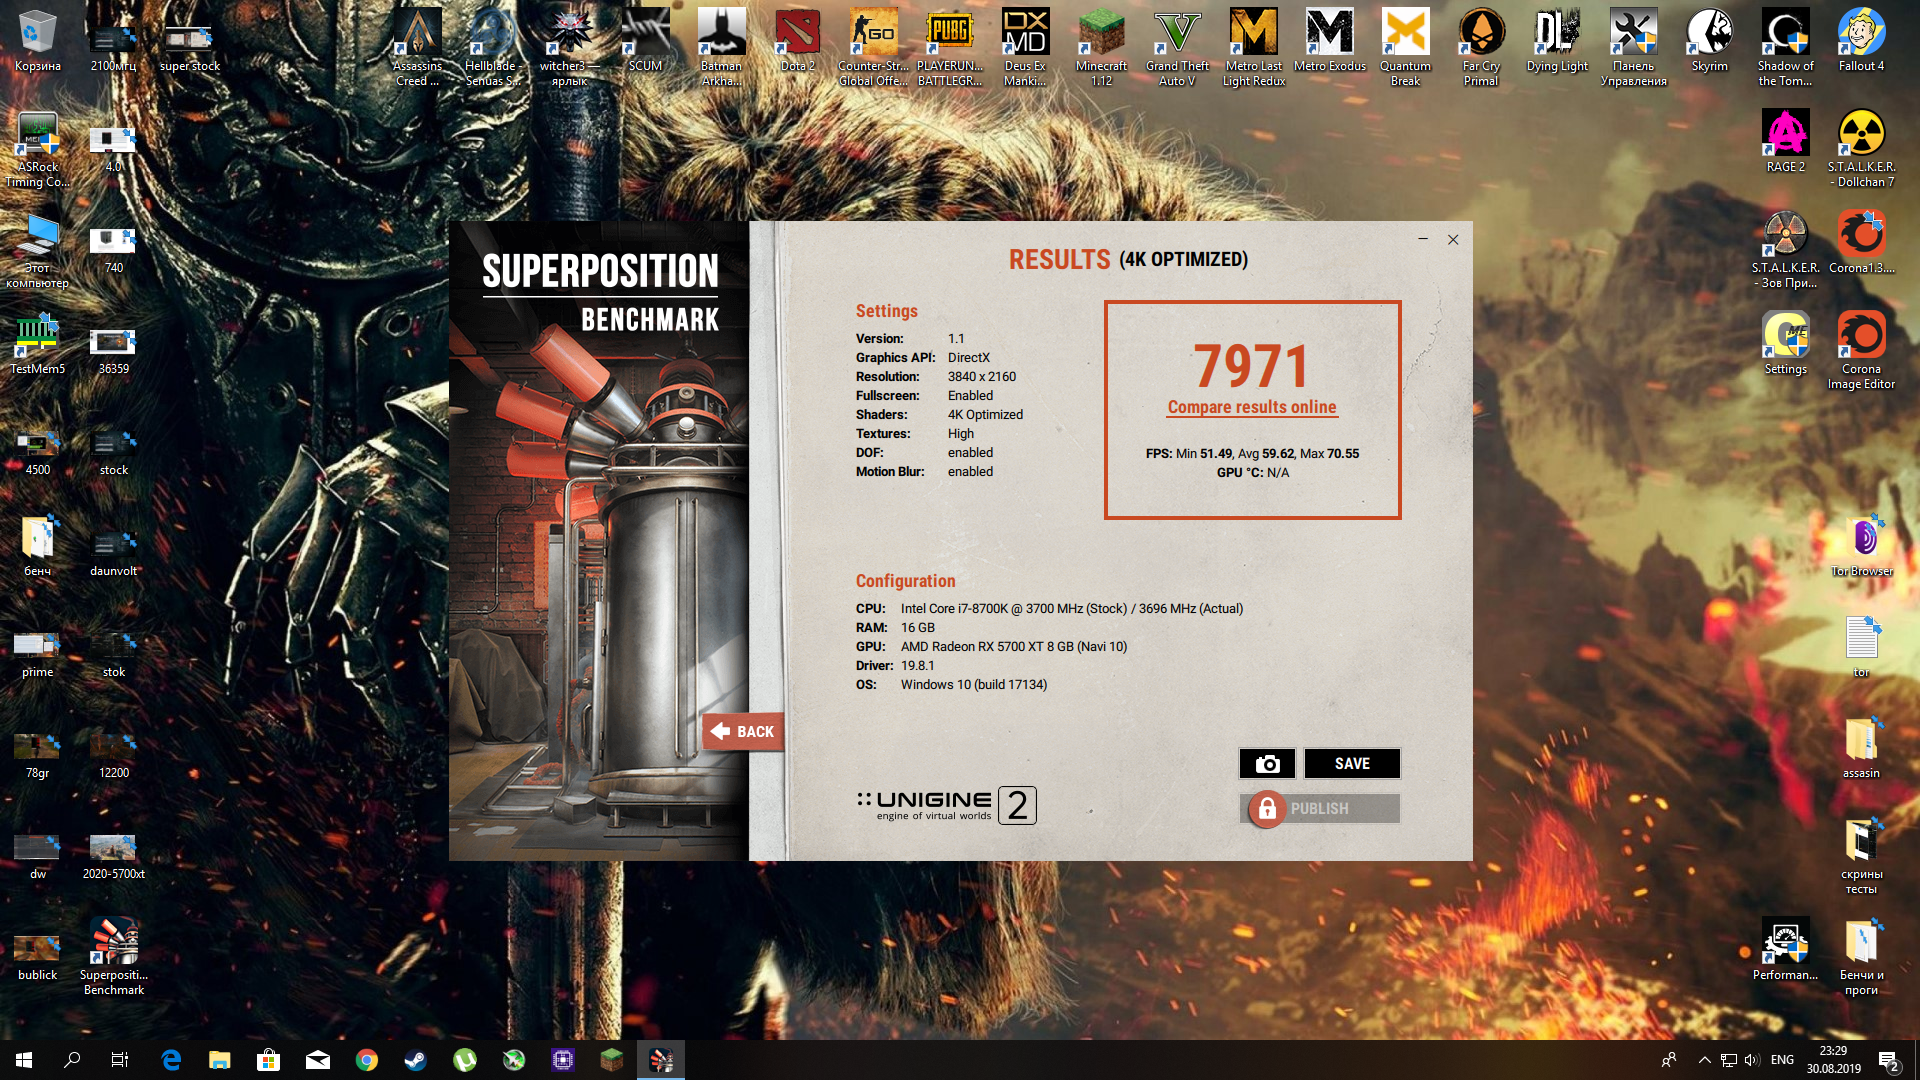
Task: Click the locked PUBLISH button
Action: [1319, 808]
